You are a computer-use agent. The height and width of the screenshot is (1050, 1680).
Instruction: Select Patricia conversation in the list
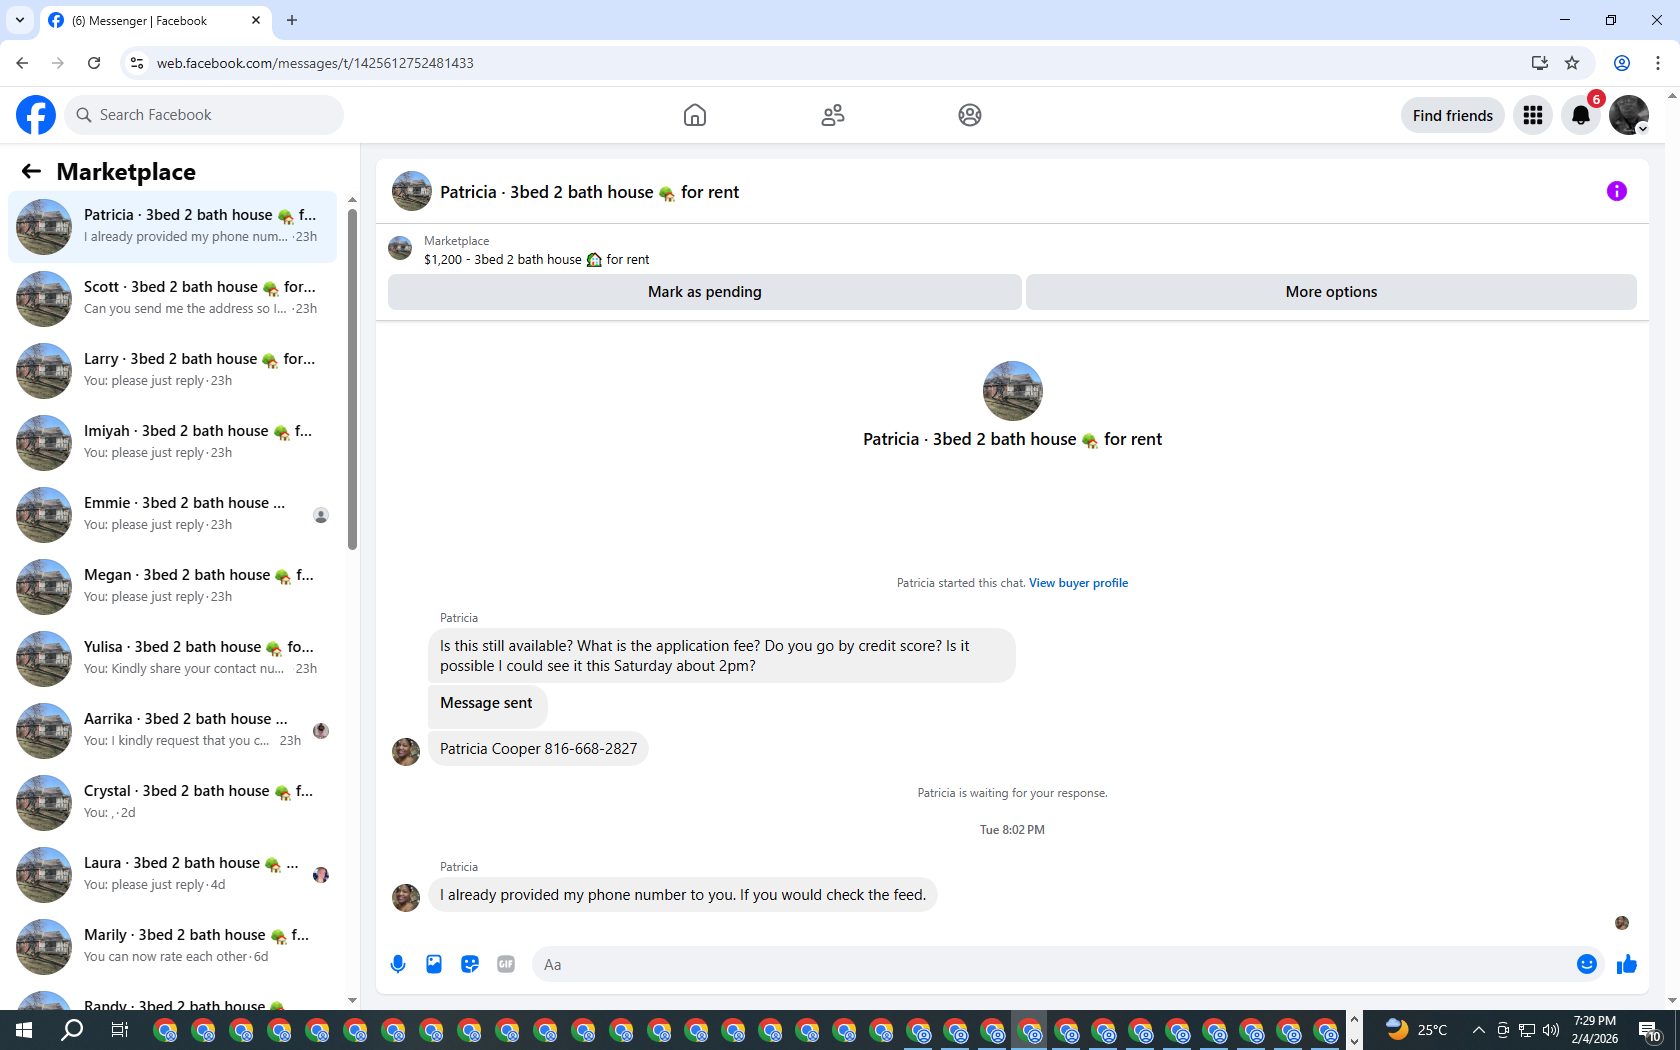(173, 227)
